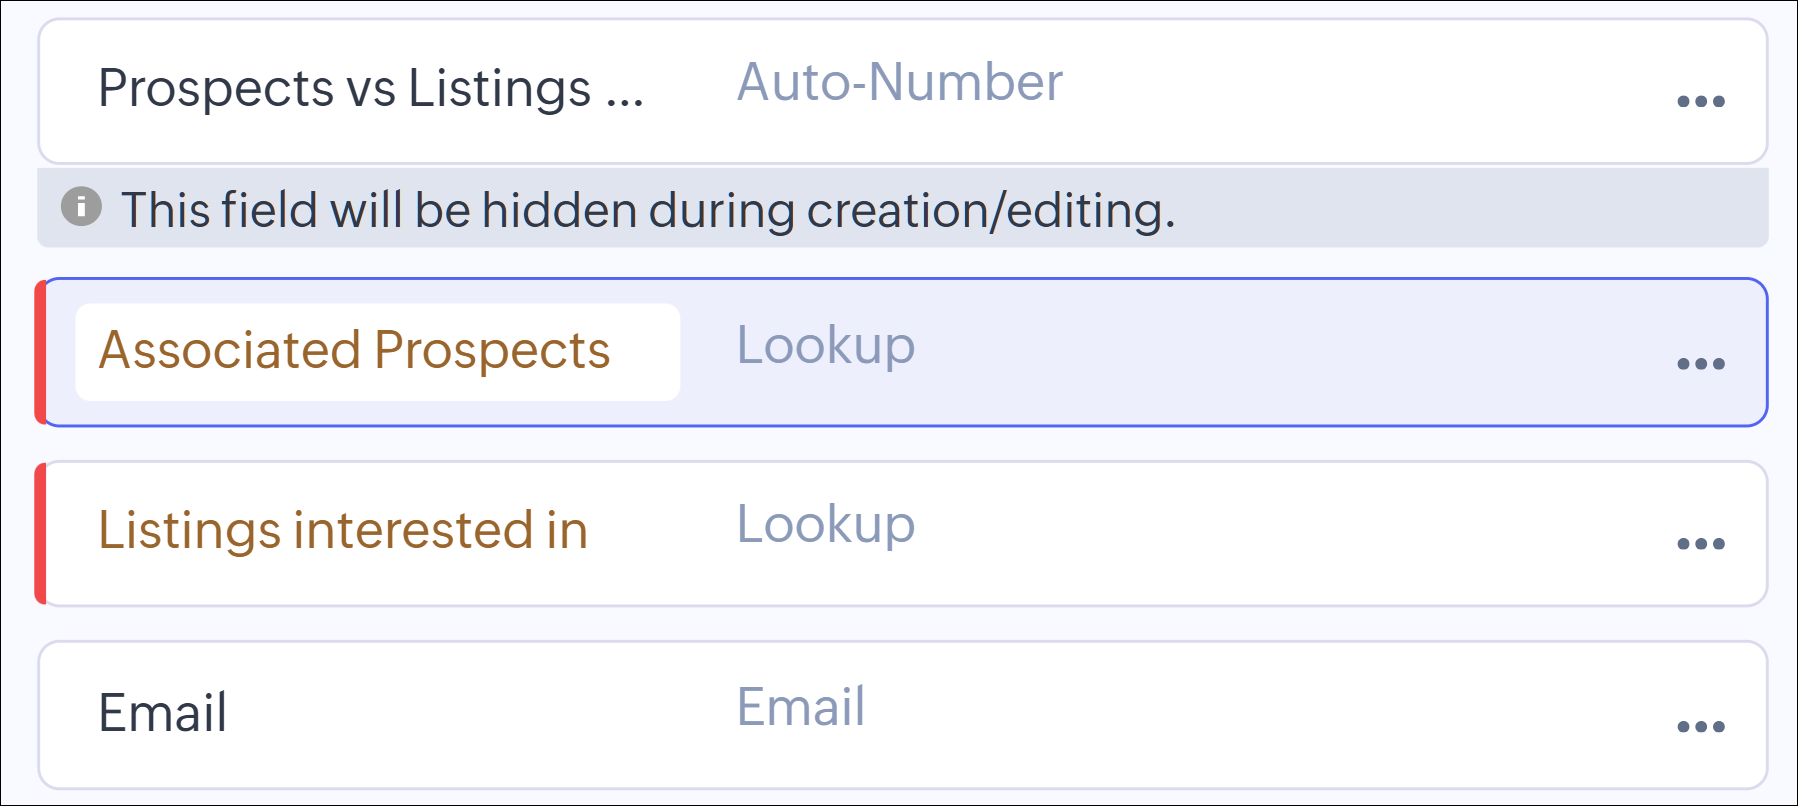Select the Email field label
This screenshot has width=1798, height=806.
[163, 713]
